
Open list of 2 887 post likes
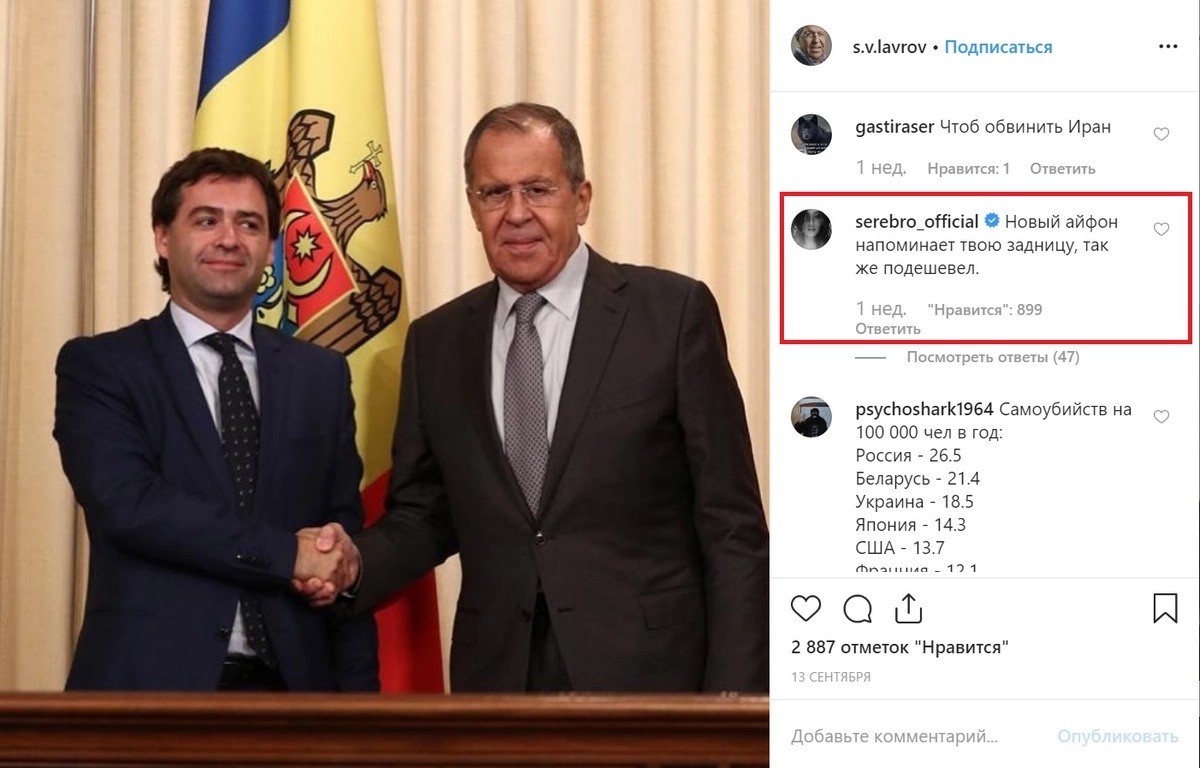(900, 647)
